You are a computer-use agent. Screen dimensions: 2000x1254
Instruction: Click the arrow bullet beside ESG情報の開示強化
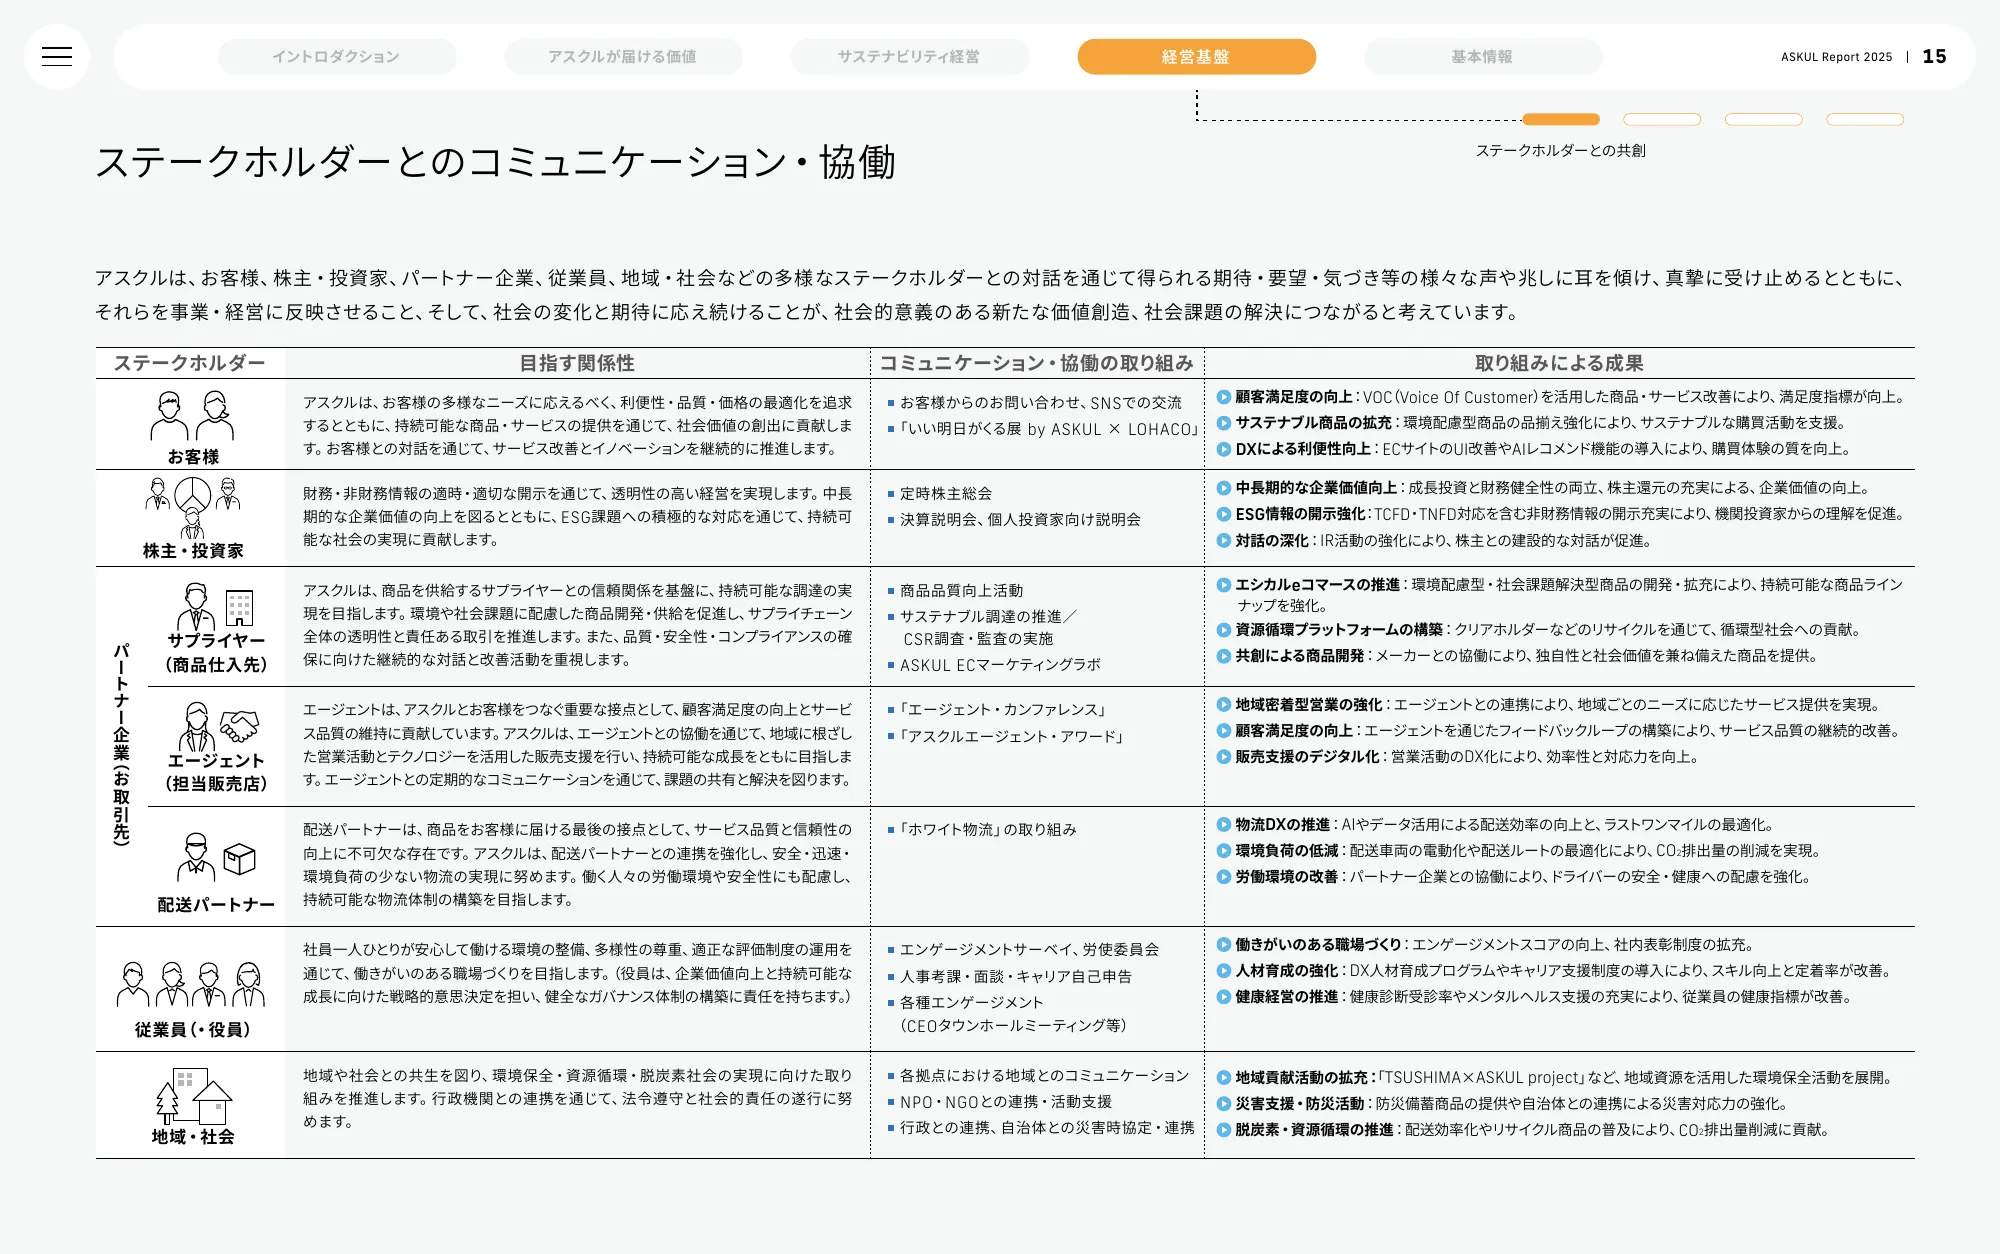[x=1224, y=514]
